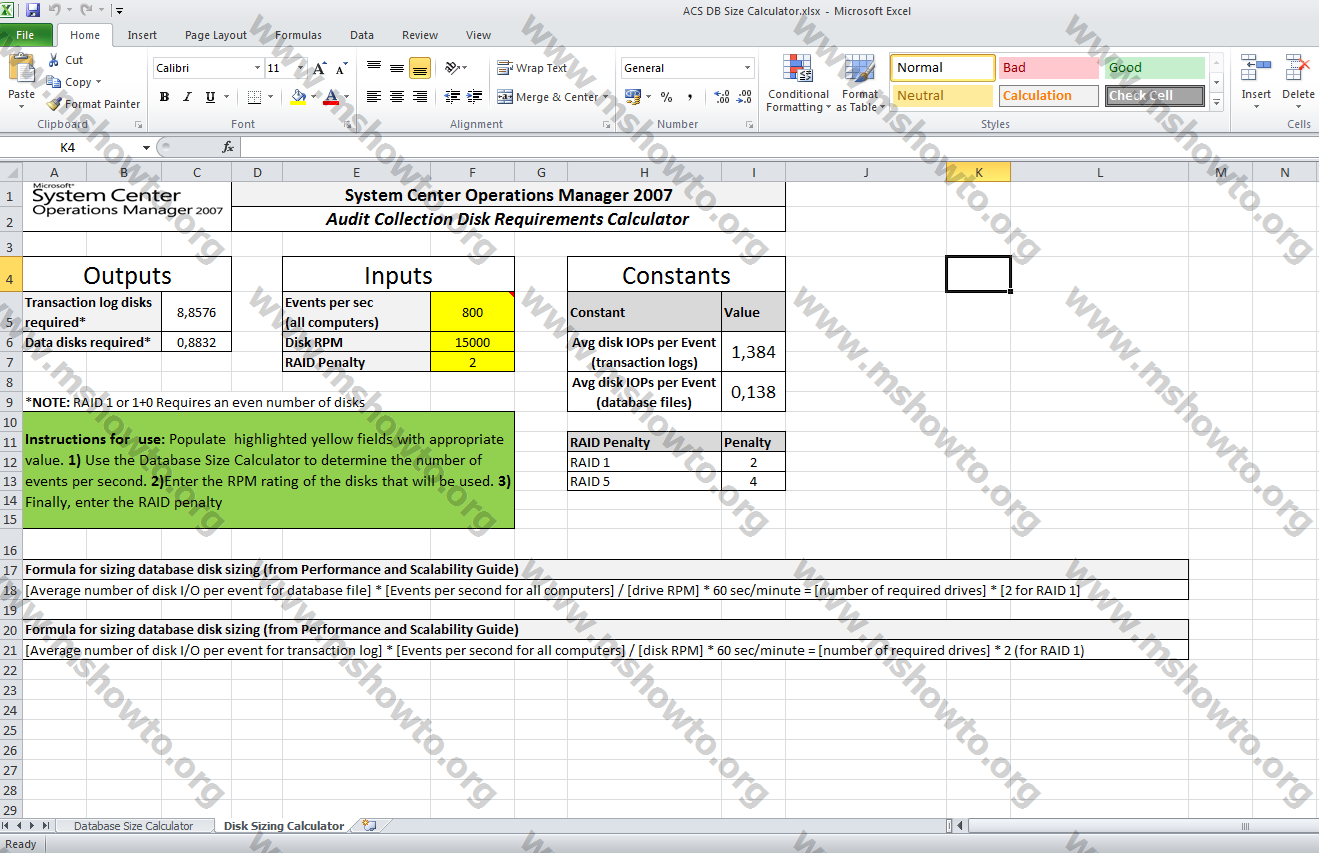Open the borders dropdown arrow
Viewport: 1319px width, 853px height.
(270, 97)
